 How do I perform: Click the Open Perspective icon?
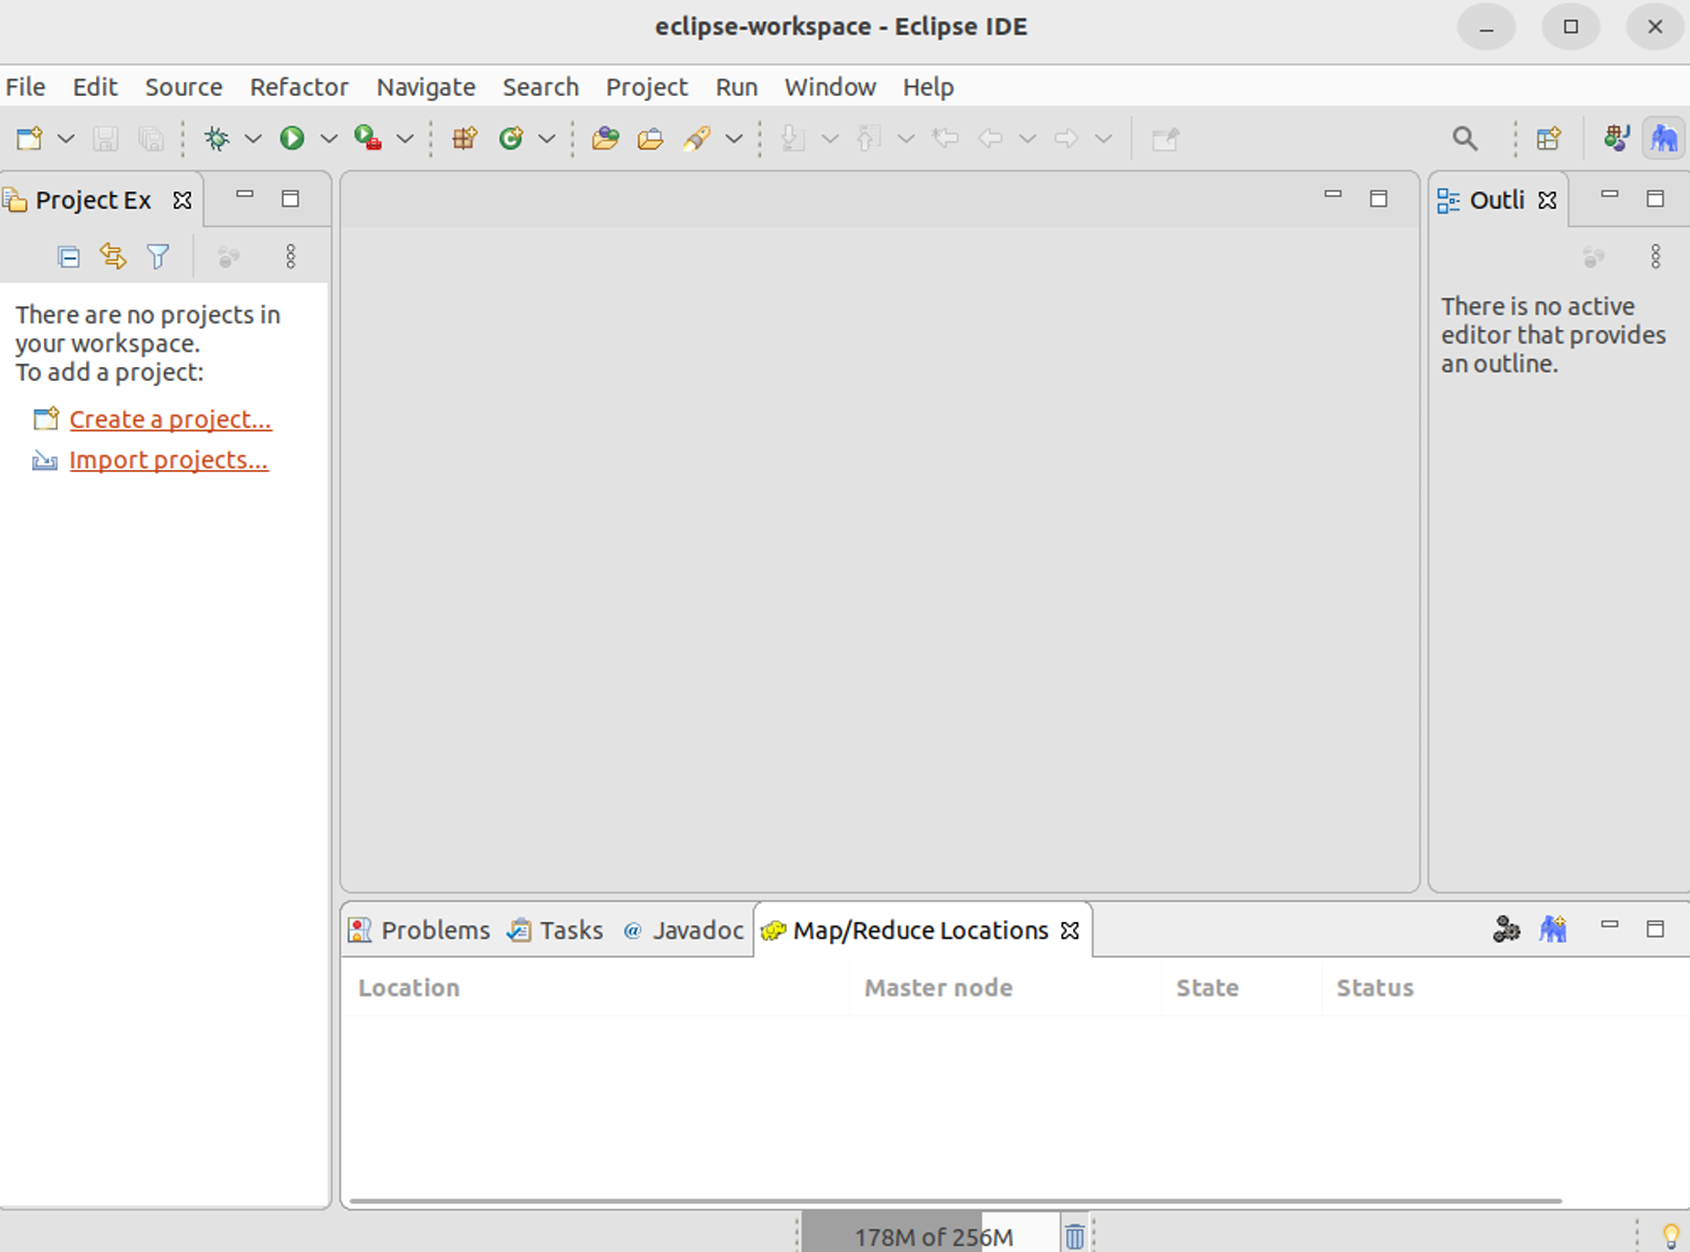tap(1549, 138)
